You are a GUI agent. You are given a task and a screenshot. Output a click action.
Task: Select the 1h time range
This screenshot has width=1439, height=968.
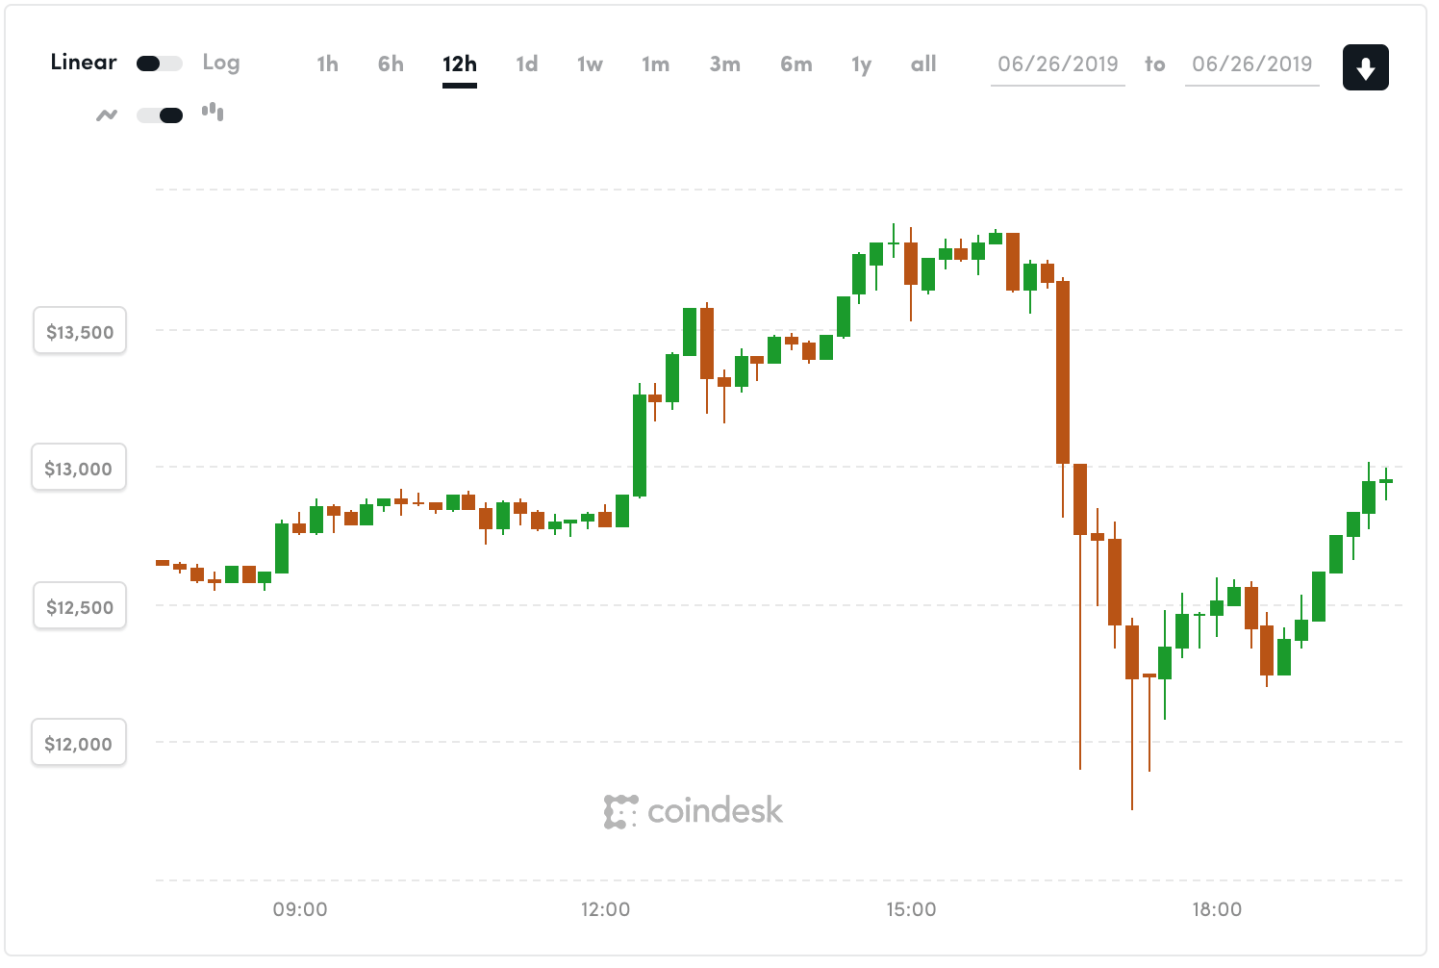click(327, 65)
